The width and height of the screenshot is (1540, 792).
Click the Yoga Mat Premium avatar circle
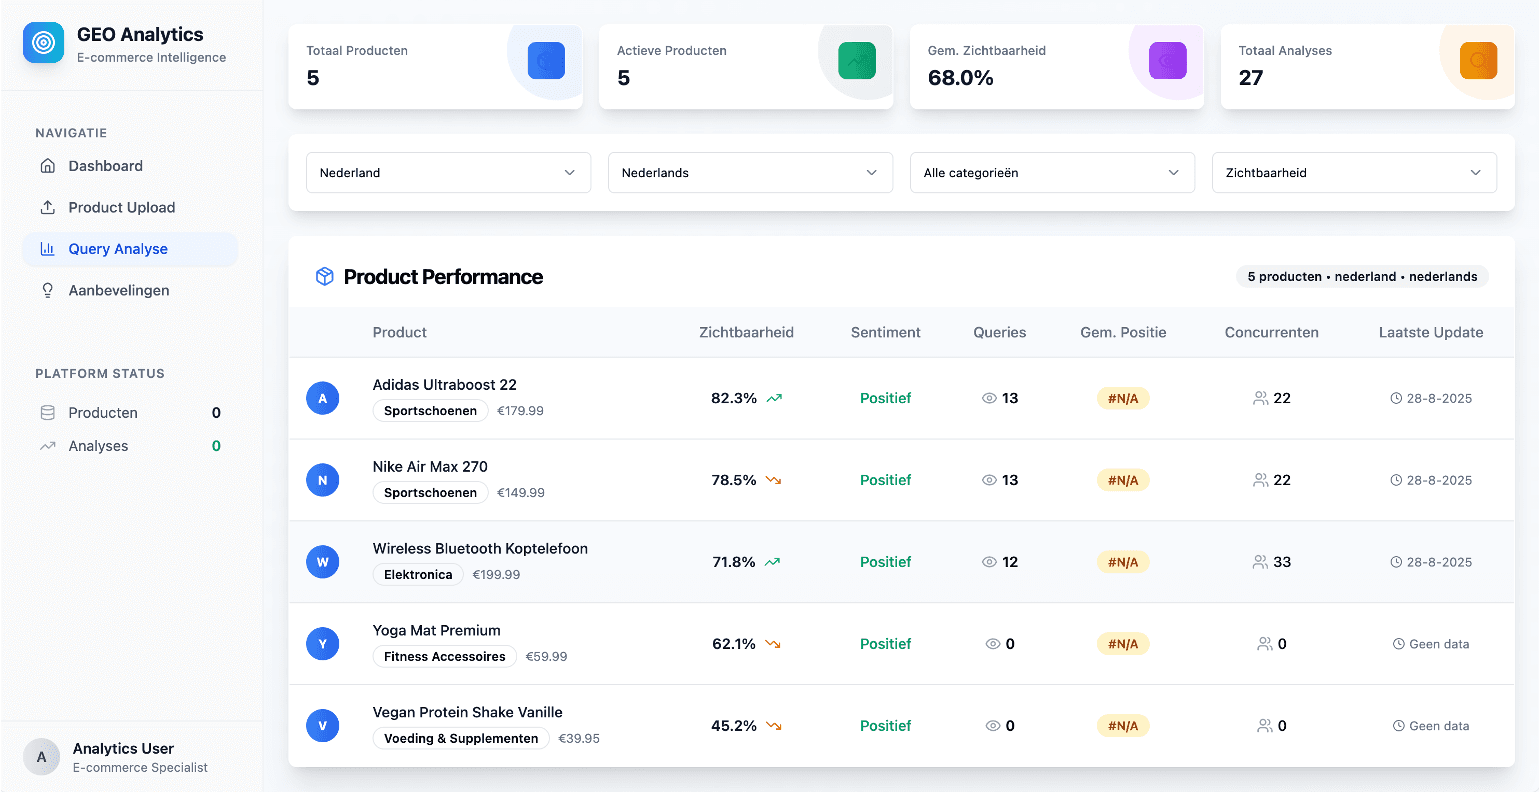(x=322, y=644)
